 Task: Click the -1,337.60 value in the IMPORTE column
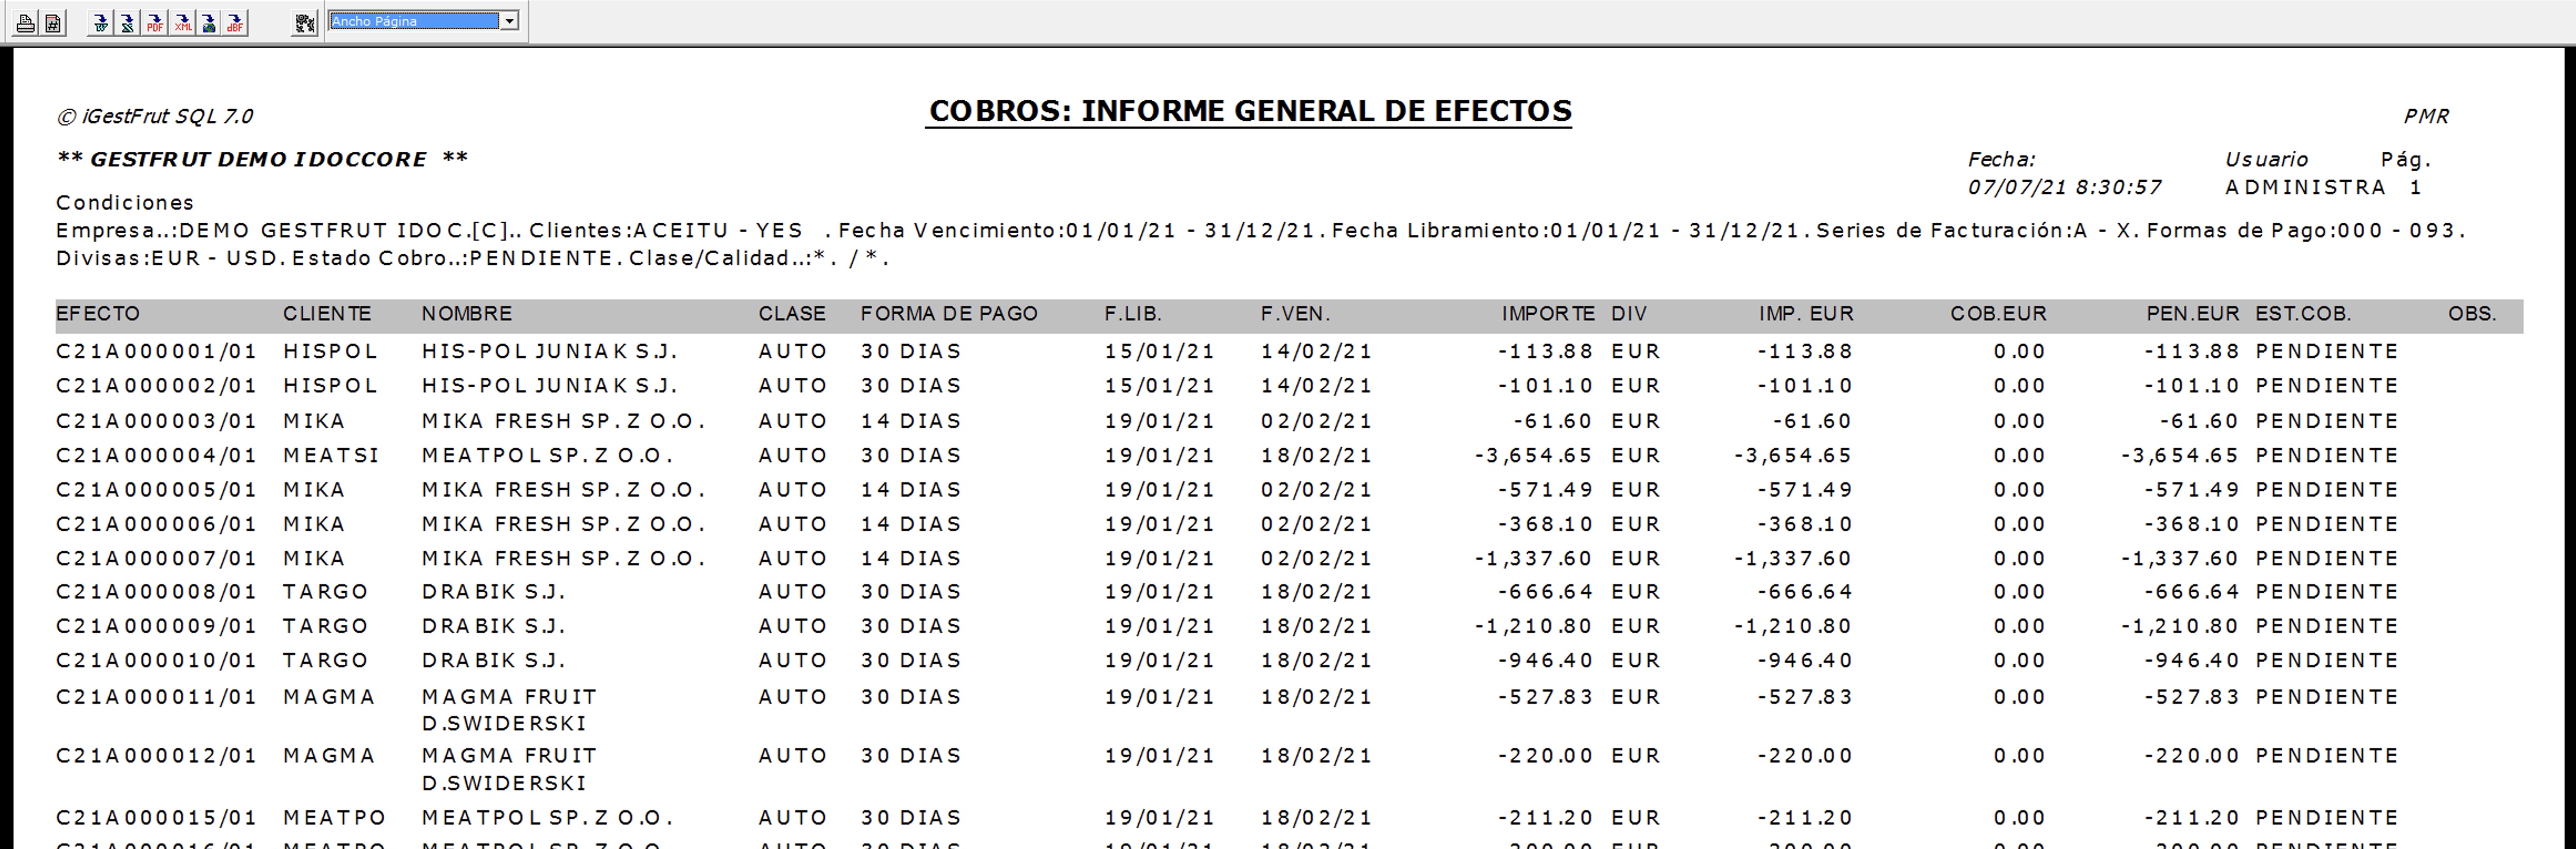pyautogui.click(x=1533, y=559)
